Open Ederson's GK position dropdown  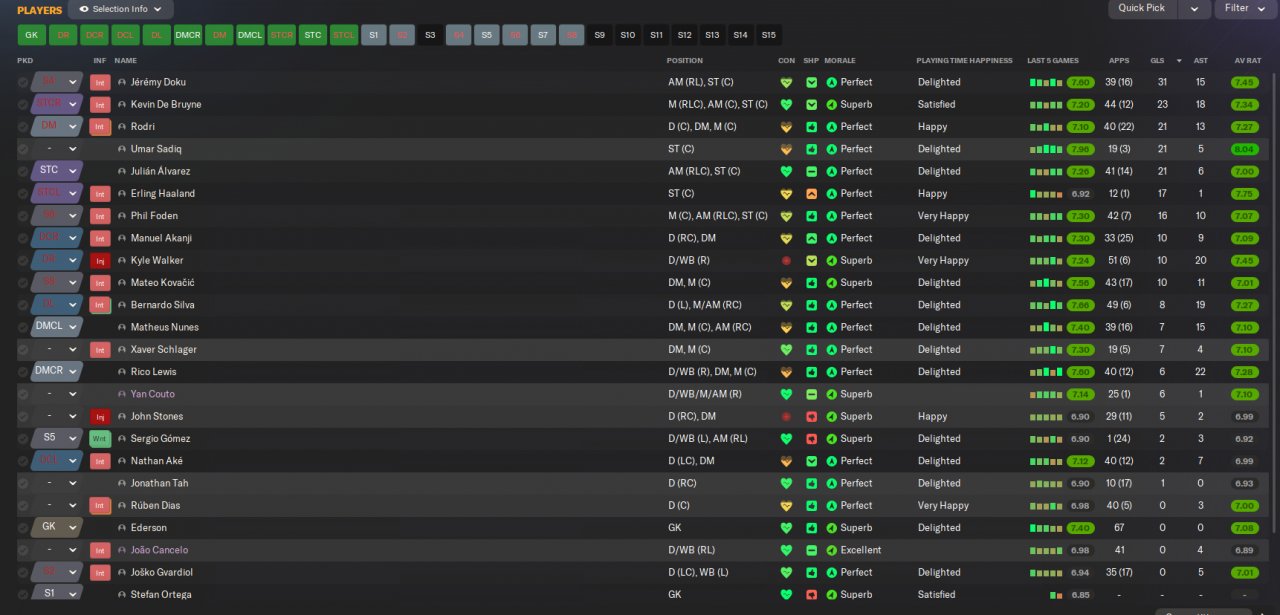pos(56,528)
